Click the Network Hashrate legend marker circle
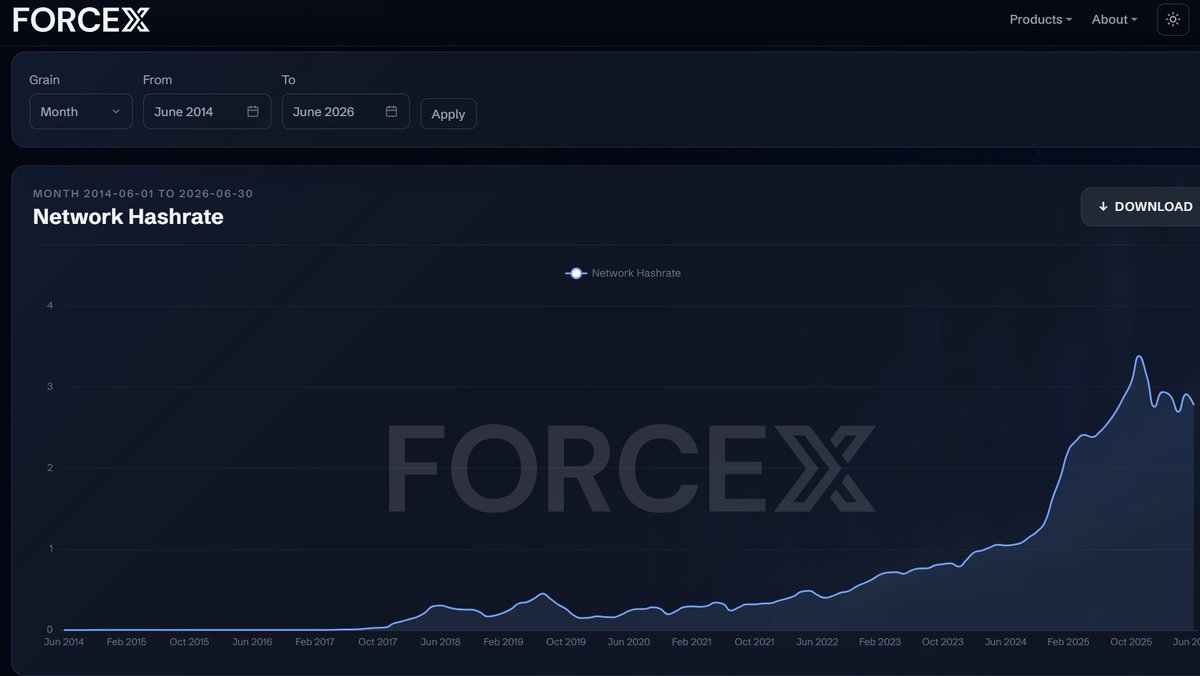1200x676 pixels. 576,273
